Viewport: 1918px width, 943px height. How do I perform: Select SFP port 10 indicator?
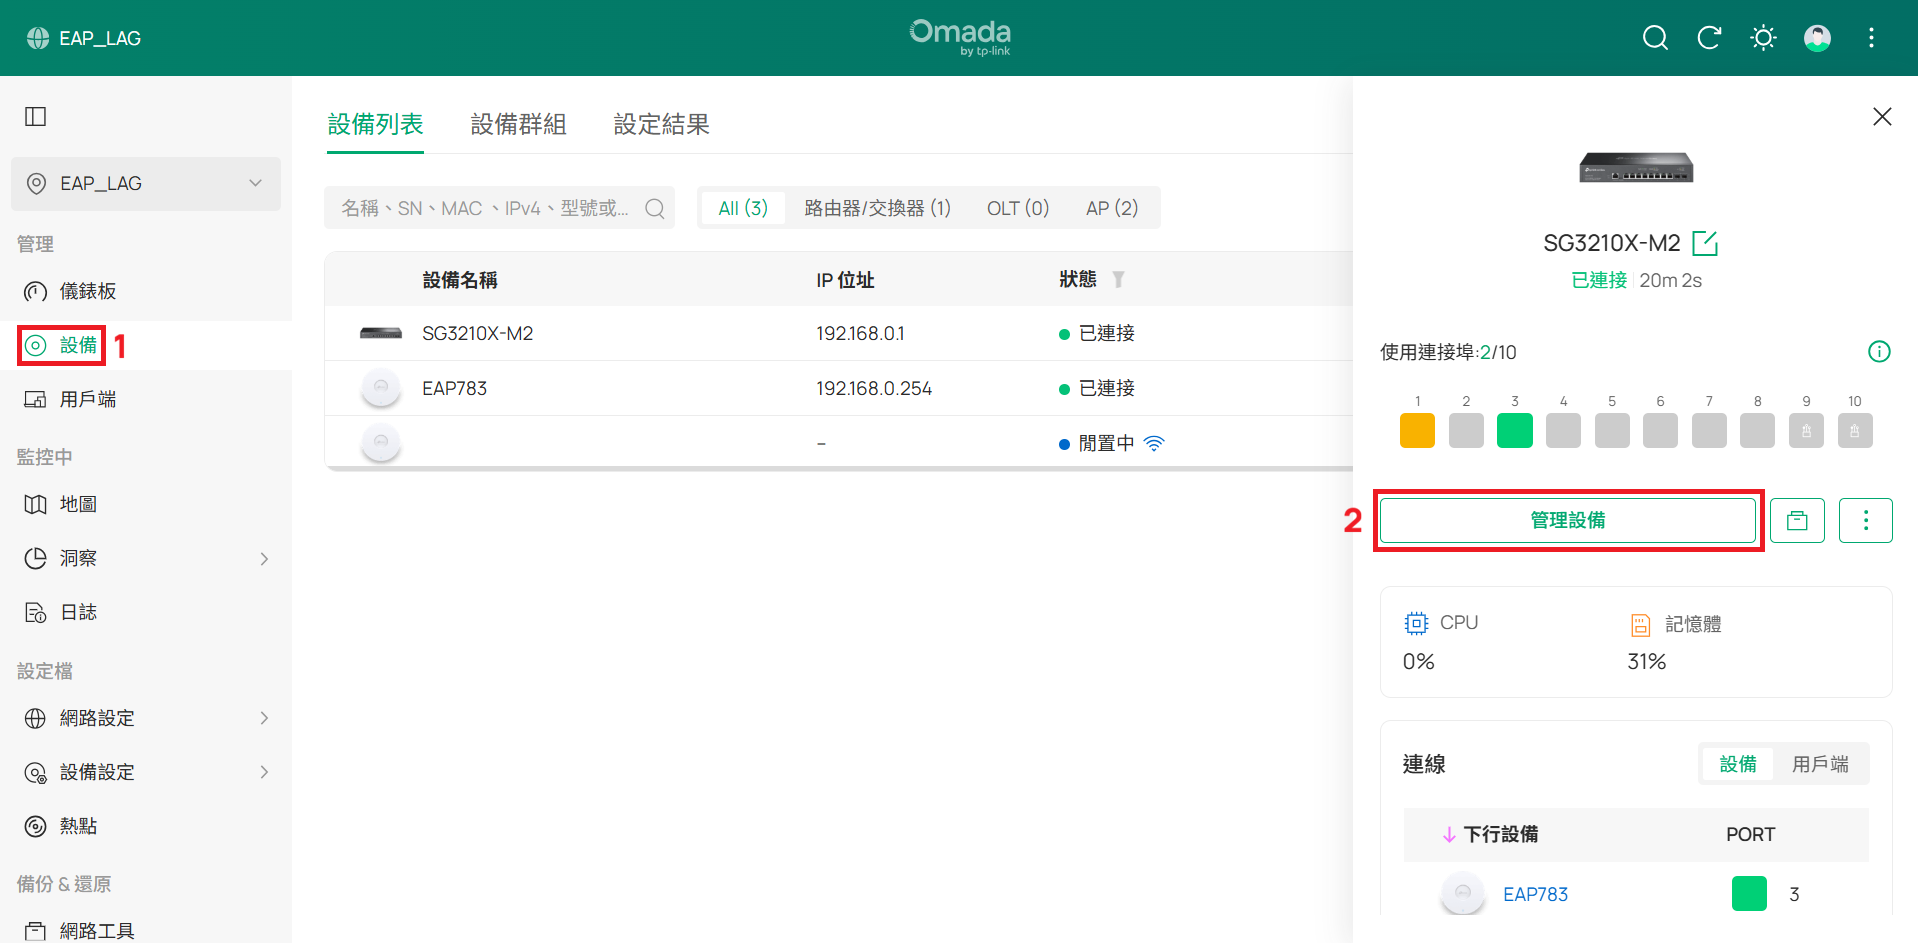1855,431
